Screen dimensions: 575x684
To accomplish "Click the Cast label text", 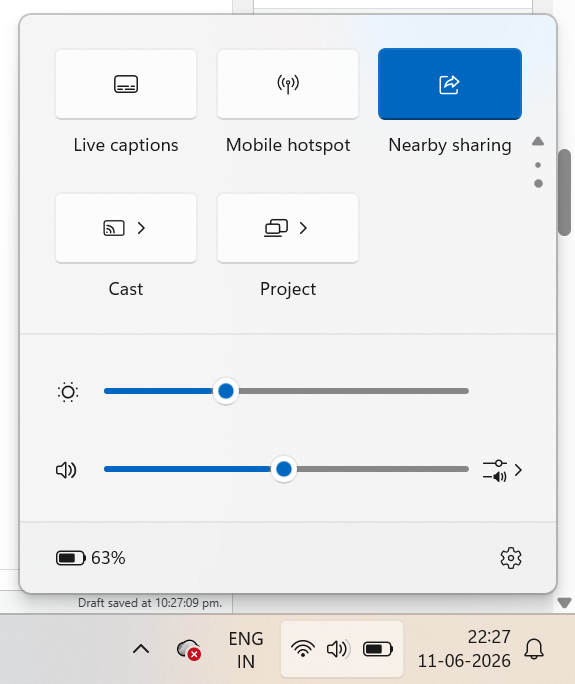I will 126,289.
